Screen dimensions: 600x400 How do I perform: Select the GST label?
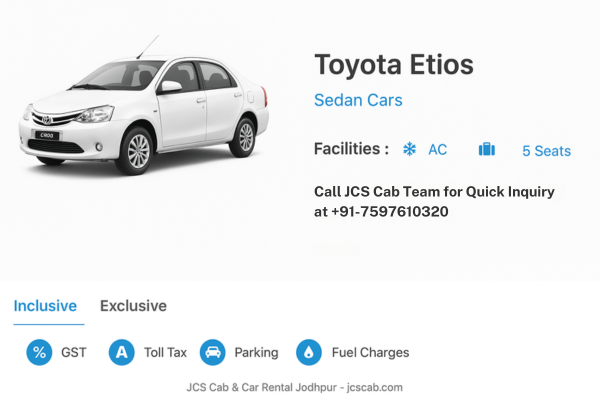tap(74, 353)
